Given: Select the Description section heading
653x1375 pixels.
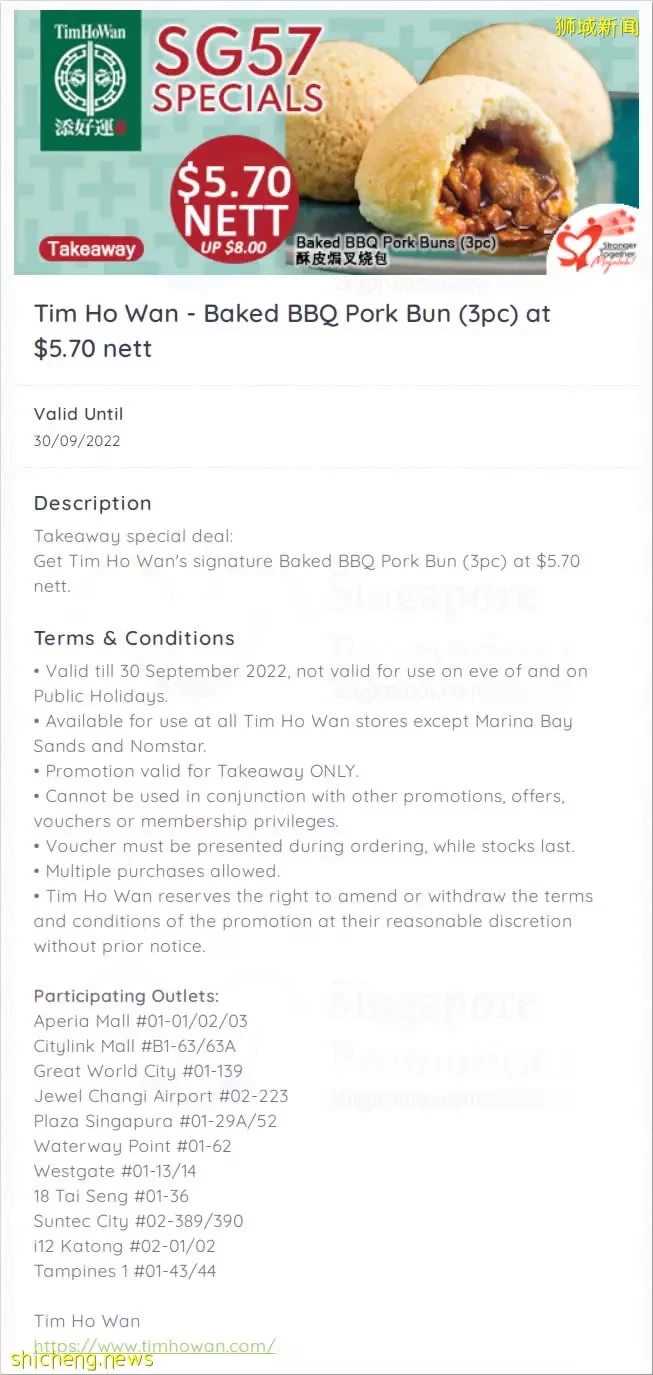Looking at the screenshot, I should (93, 503).
